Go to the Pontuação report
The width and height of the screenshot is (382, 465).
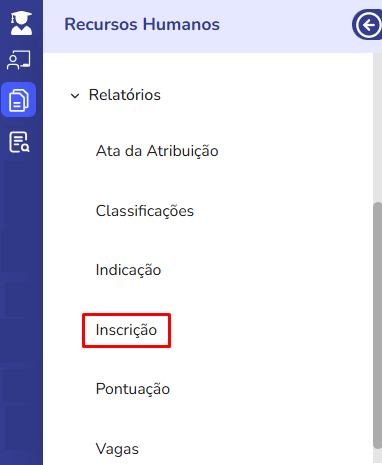pyautogui.click(x=133, y=389)
